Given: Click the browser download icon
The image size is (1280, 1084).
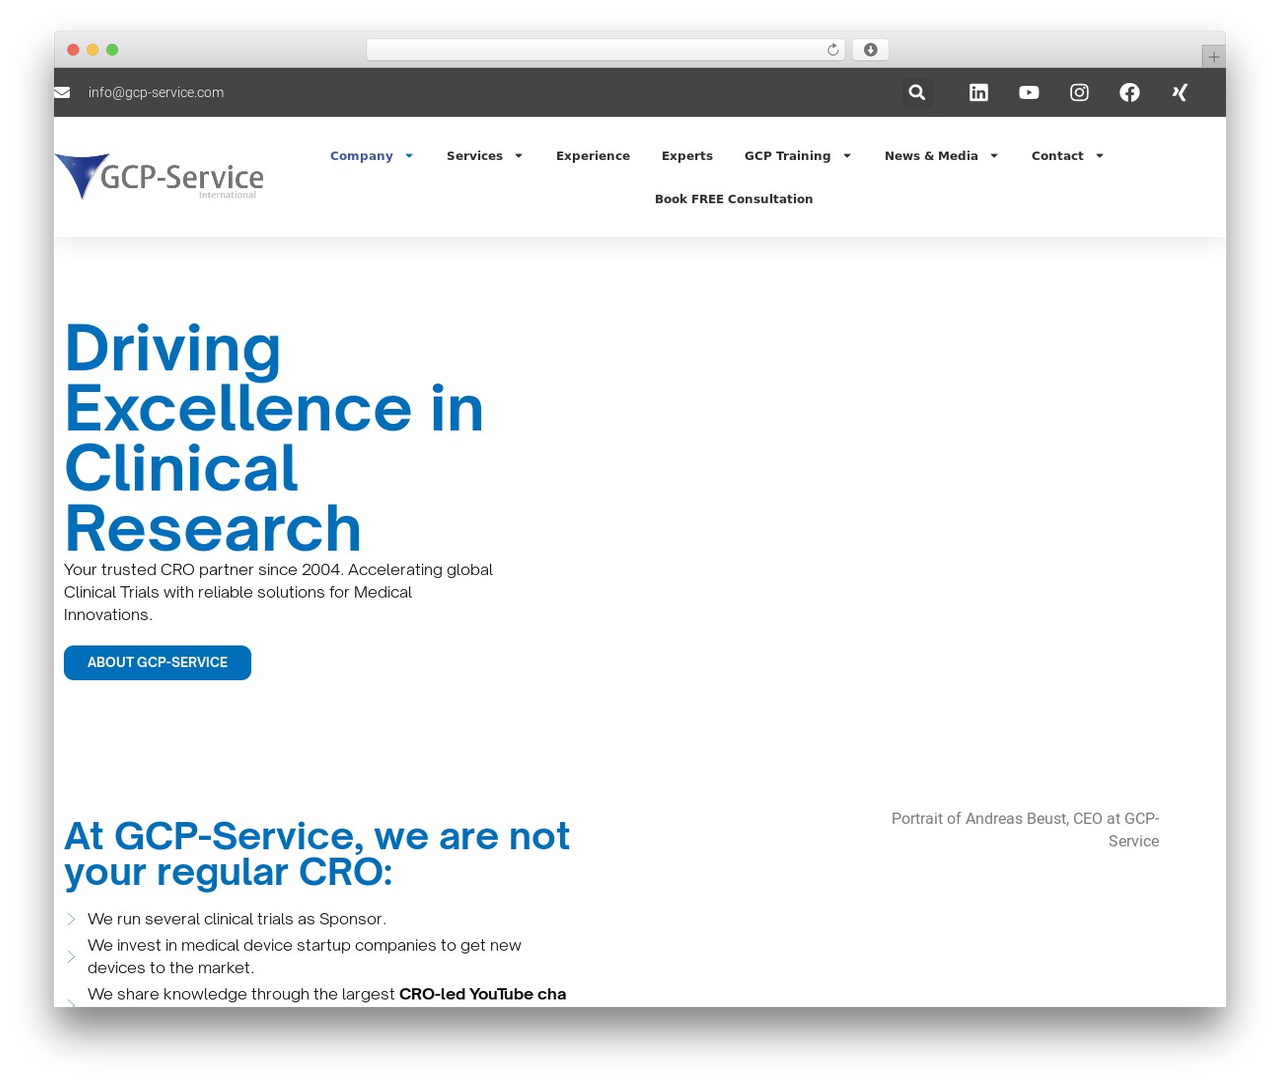Looking at the screenshot, I should [x=871, y=50].
